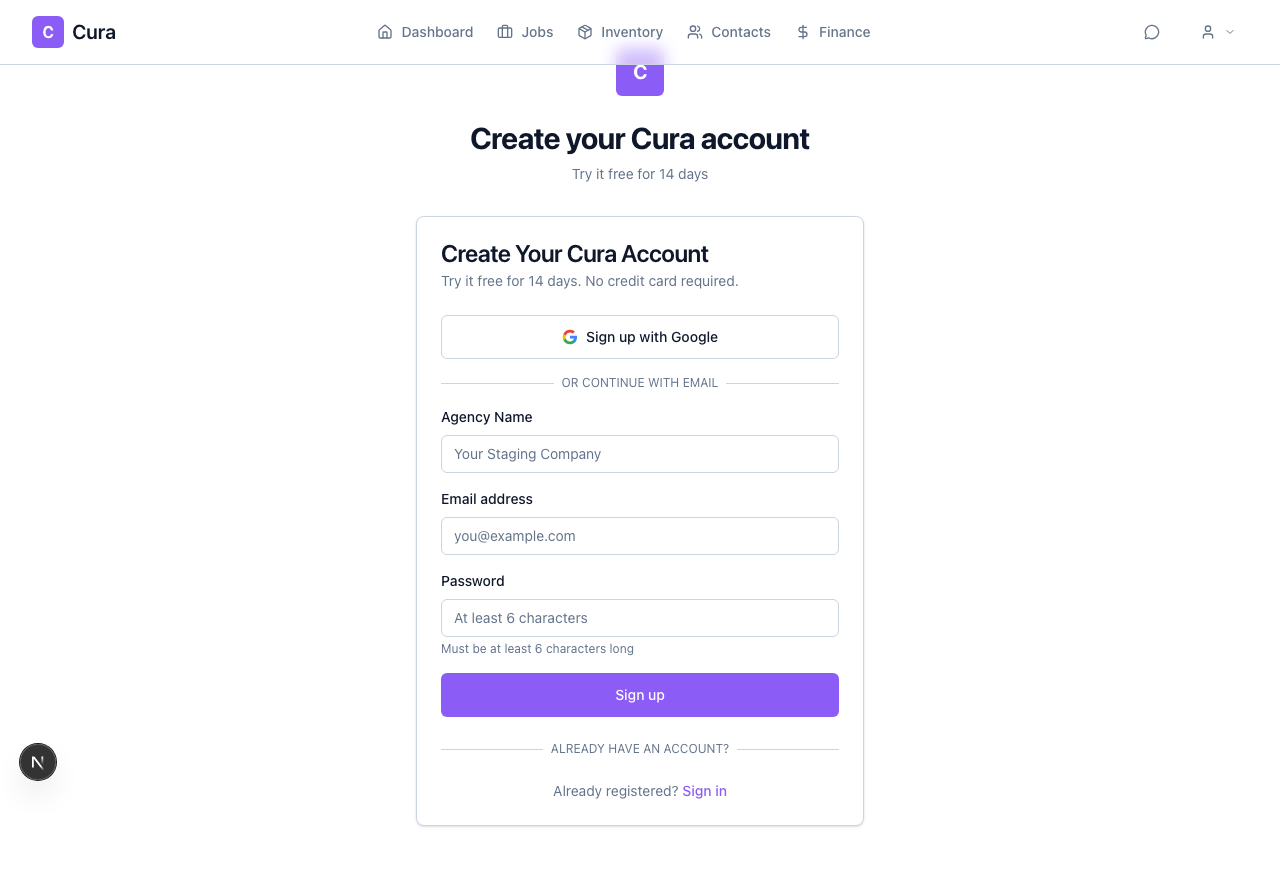Select the Jobs briefcase icon
Screen dimensions: 1280x874
click(x=503, y=31)
